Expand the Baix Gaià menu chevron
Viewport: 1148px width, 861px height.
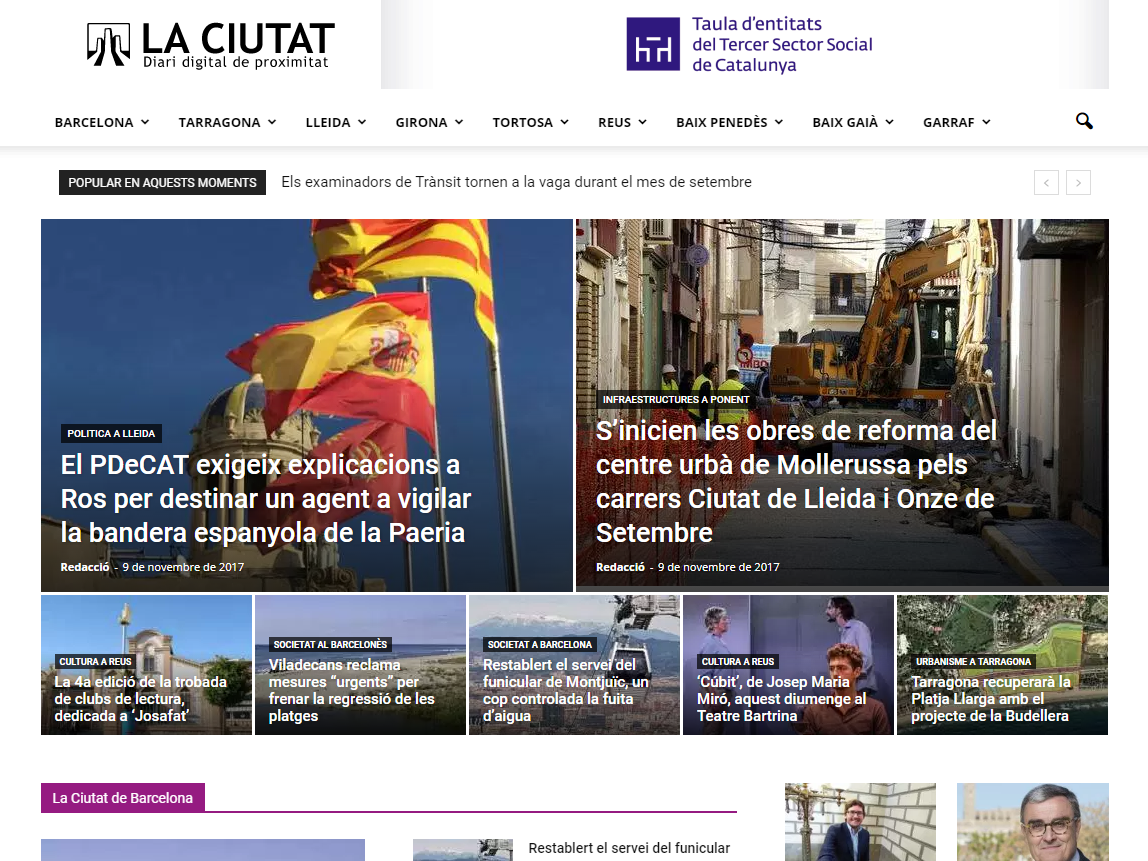click(x=890, y=122)
